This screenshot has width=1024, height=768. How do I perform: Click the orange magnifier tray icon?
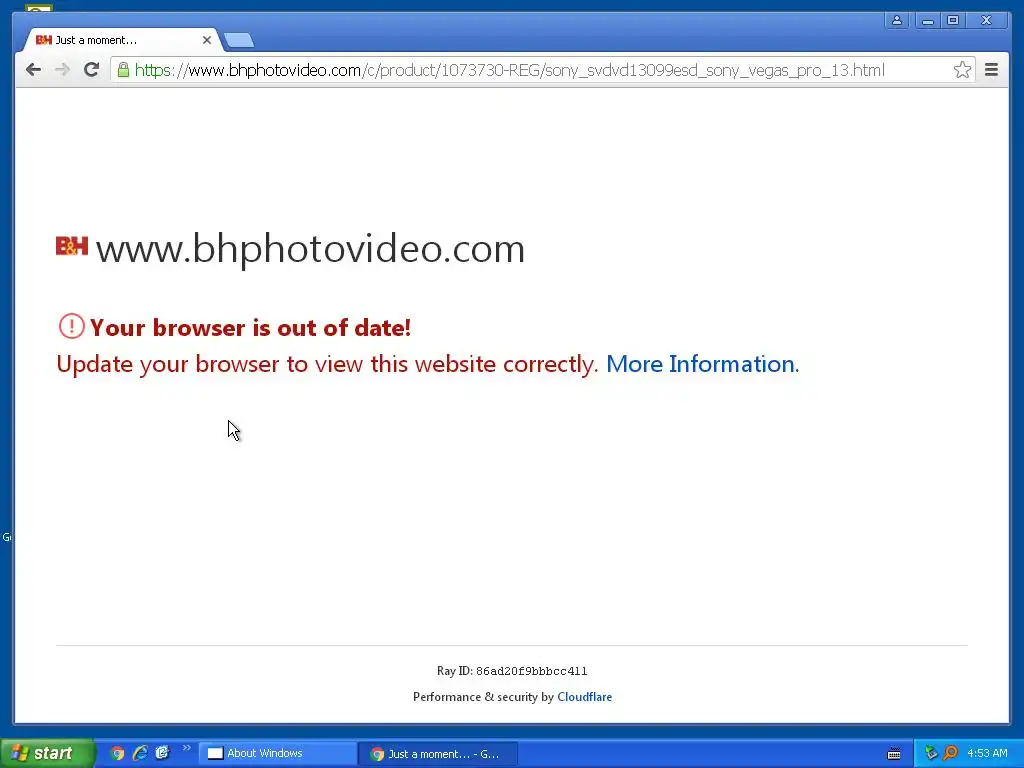click(x=951, y=753)
